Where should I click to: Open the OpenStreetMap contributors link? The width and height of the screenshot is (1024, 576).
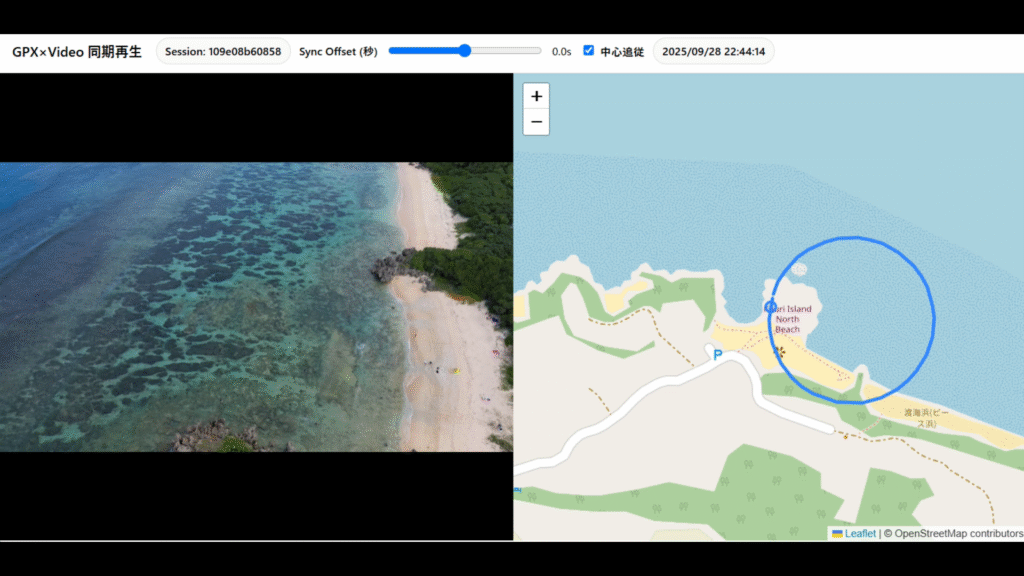(x=960, y=534)
